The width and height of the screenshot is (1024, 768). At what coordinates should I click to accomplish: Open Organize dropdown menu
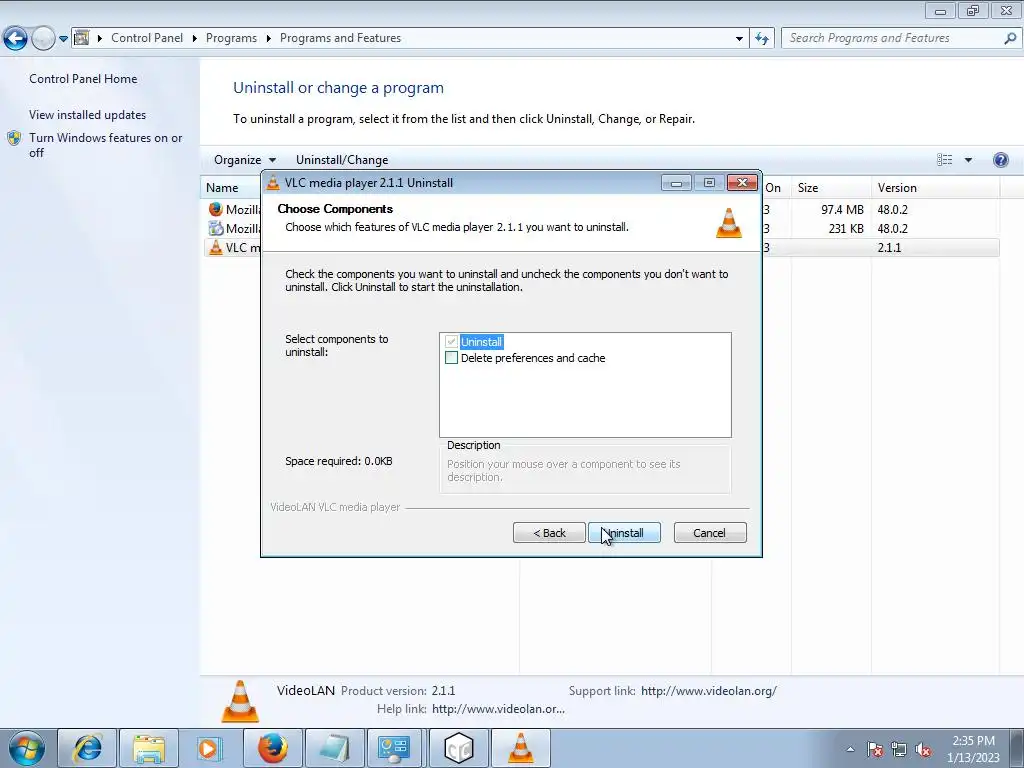coord(245,160)
